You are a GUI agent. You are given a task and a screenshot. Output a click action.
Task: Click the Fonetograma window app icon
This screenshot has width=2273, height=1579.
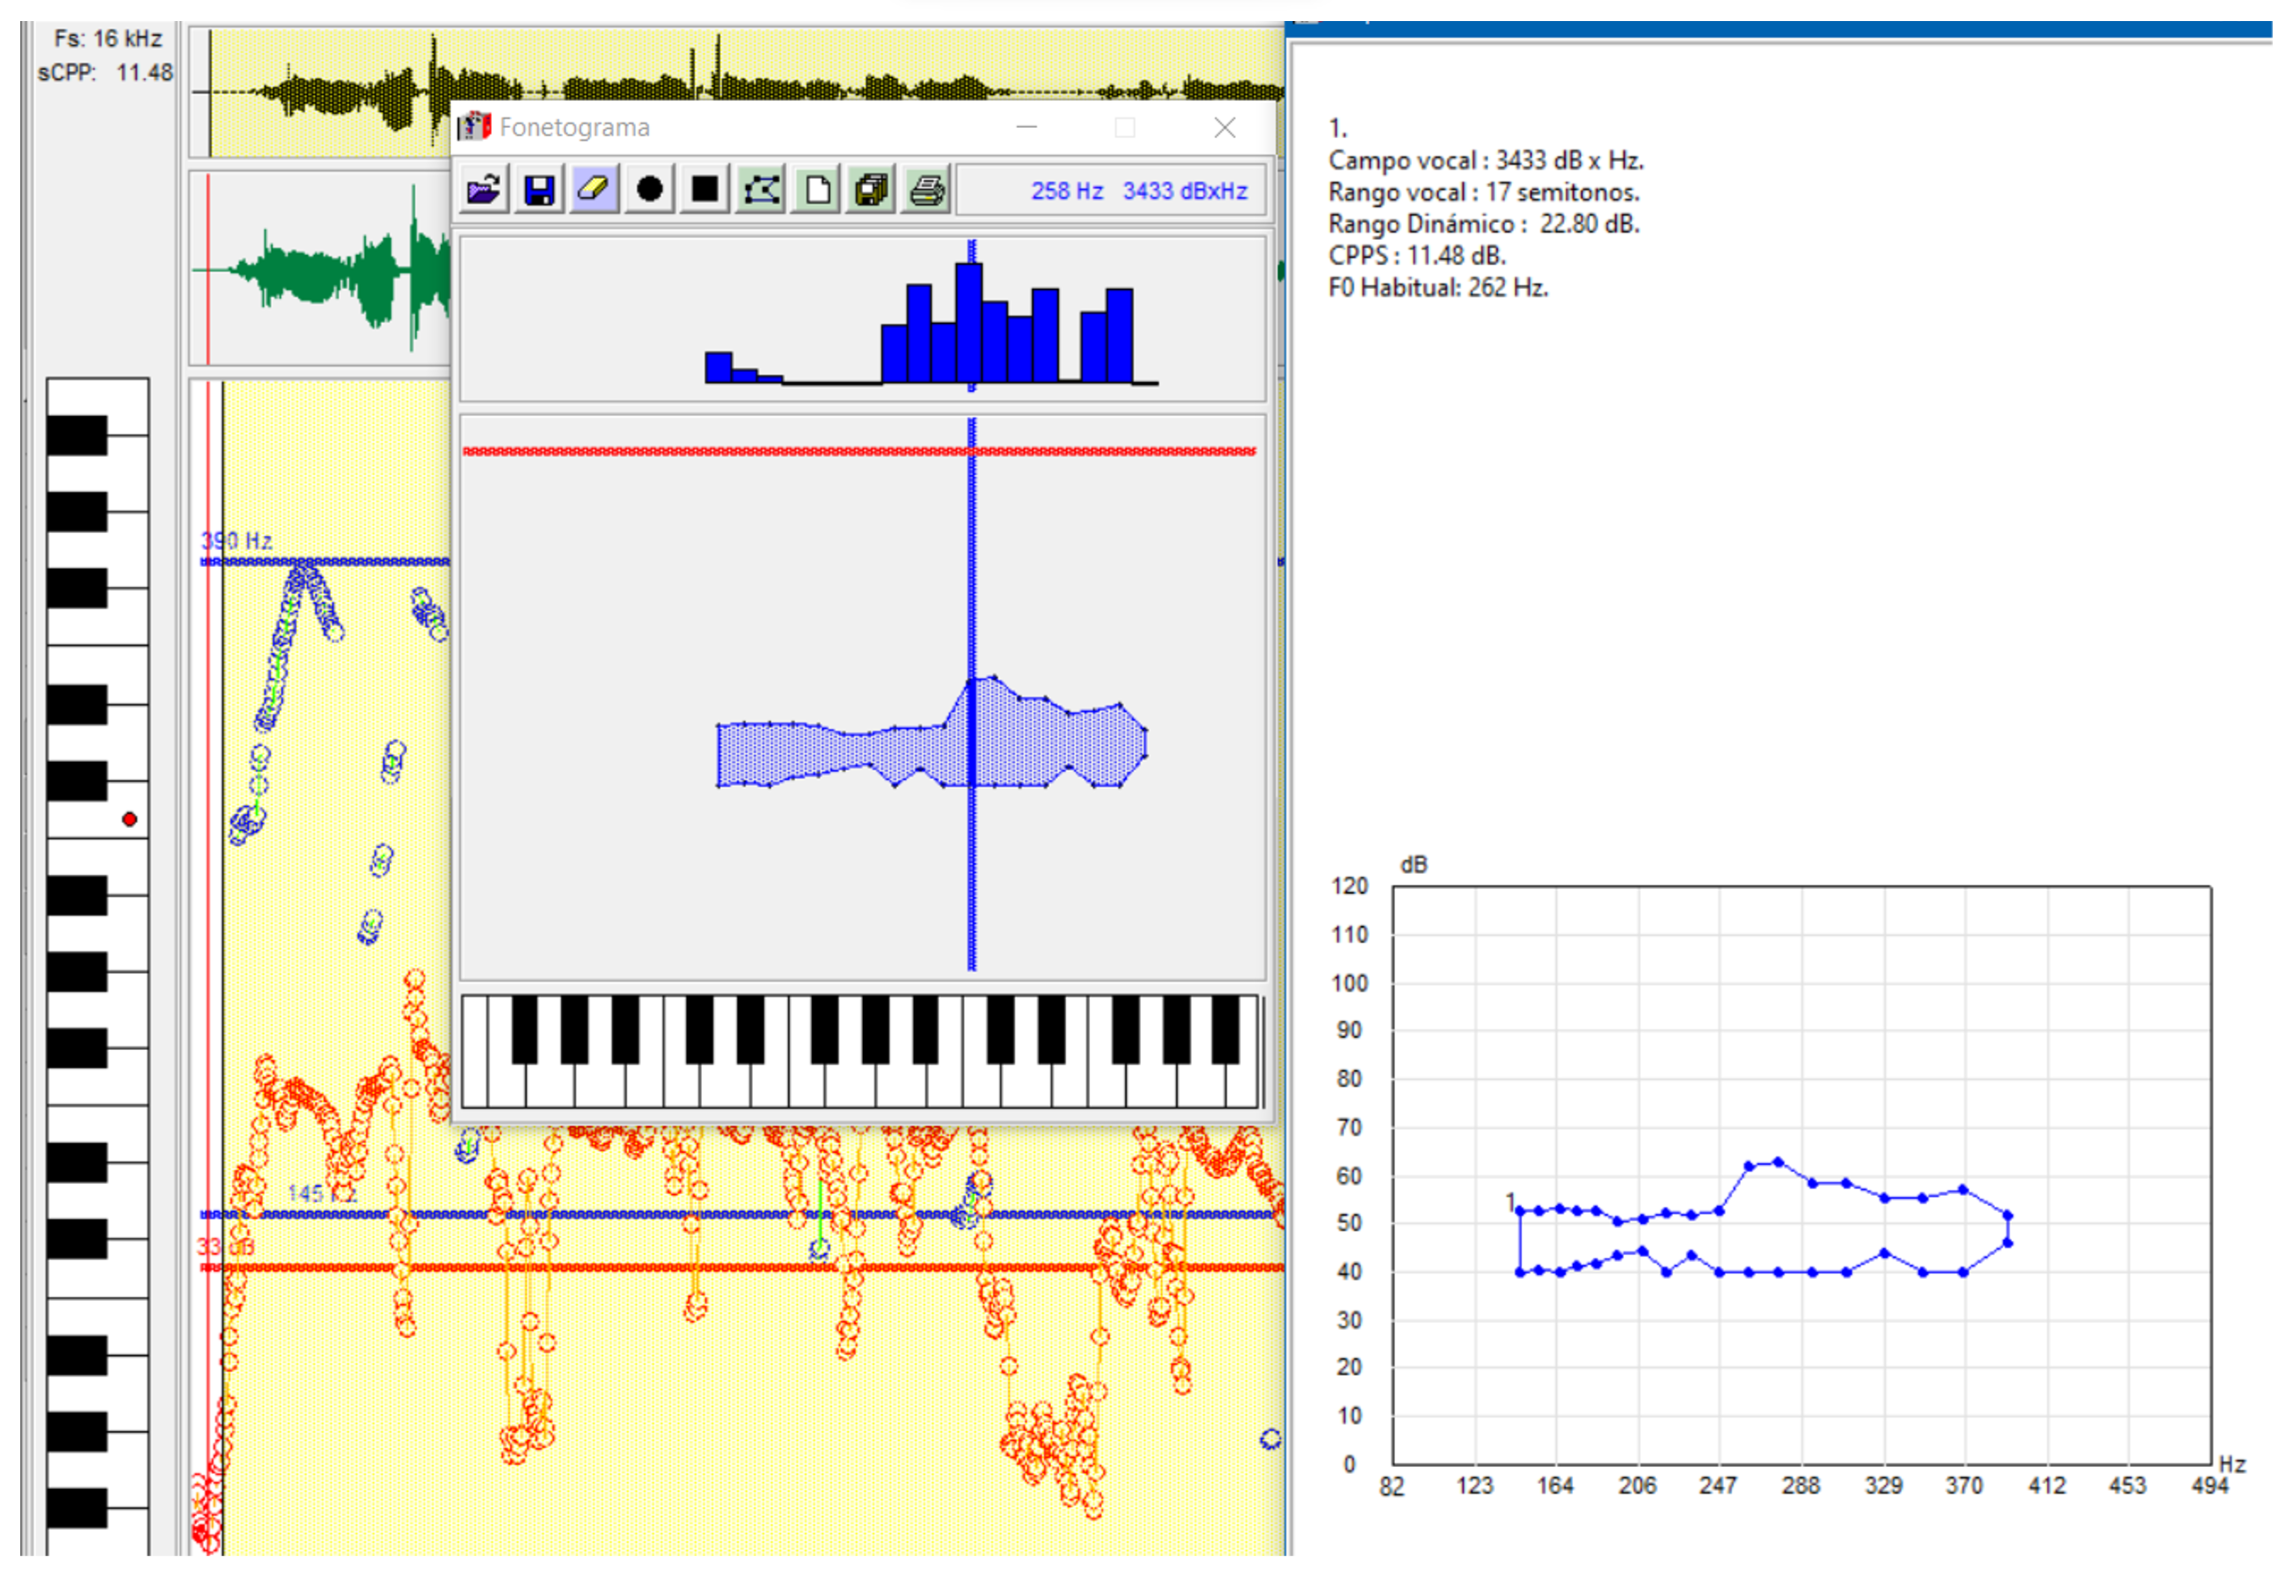click(475, 127)
